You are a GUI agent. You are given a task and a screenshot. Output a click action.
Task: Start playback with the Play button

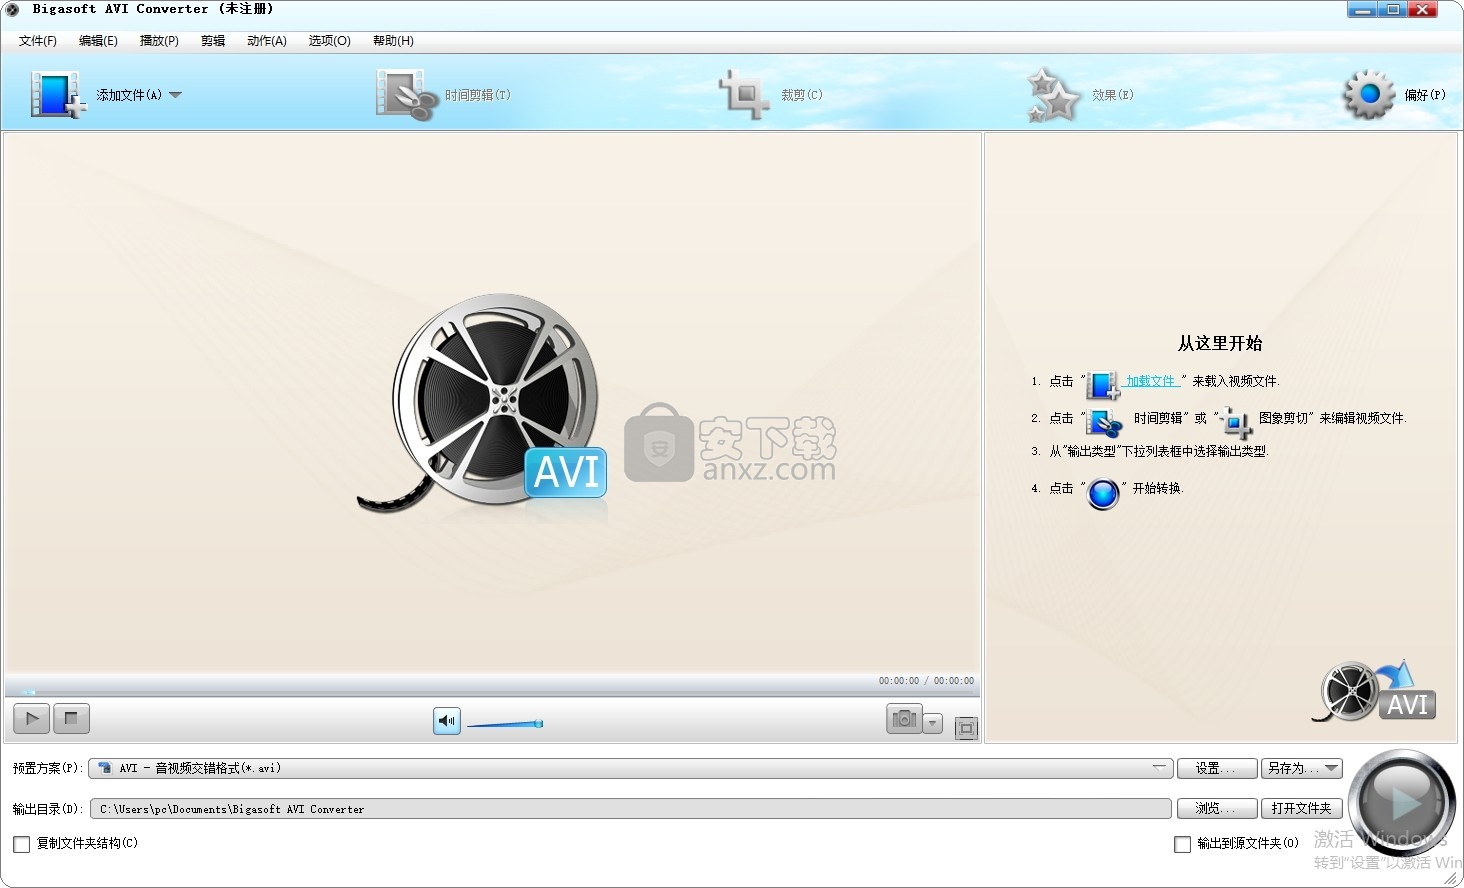pos(32,718)
